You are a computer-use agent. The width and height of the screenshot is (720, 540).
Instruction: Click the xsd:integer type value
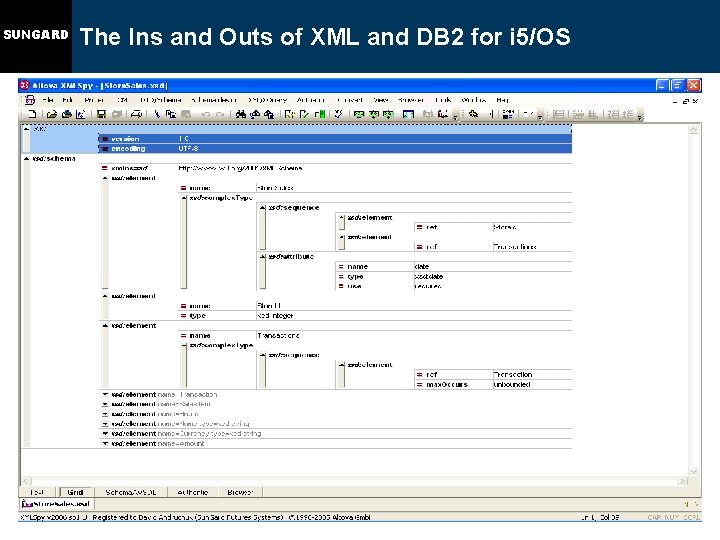275,315
